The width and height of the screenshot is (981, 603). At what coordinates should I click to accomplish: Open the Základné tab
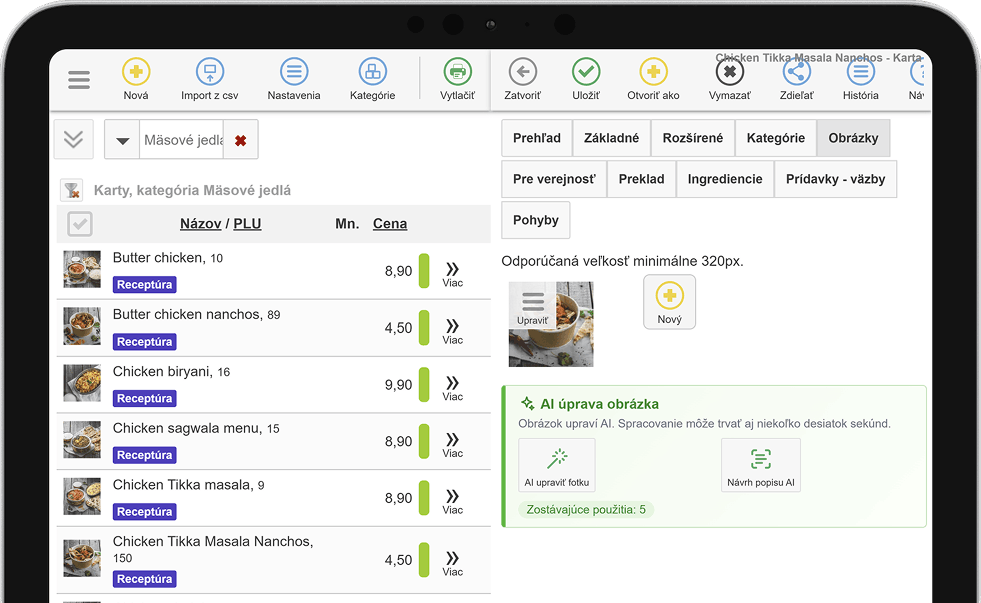pos(611,138)
